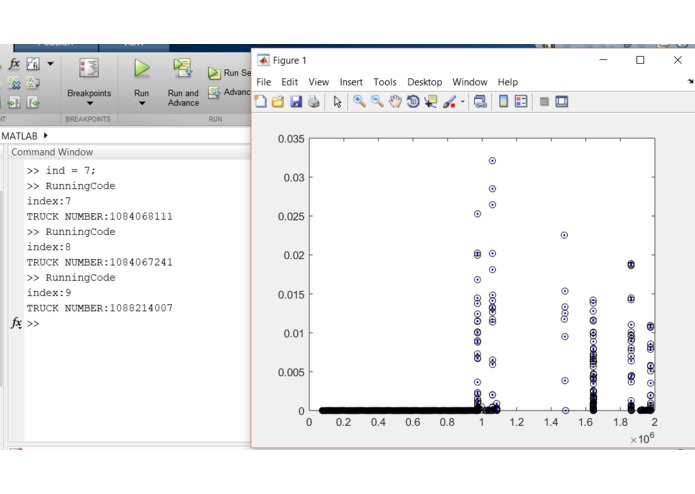Click the Advance button in Run group
This screenshot has height=494, width=695.
point(229,92)
